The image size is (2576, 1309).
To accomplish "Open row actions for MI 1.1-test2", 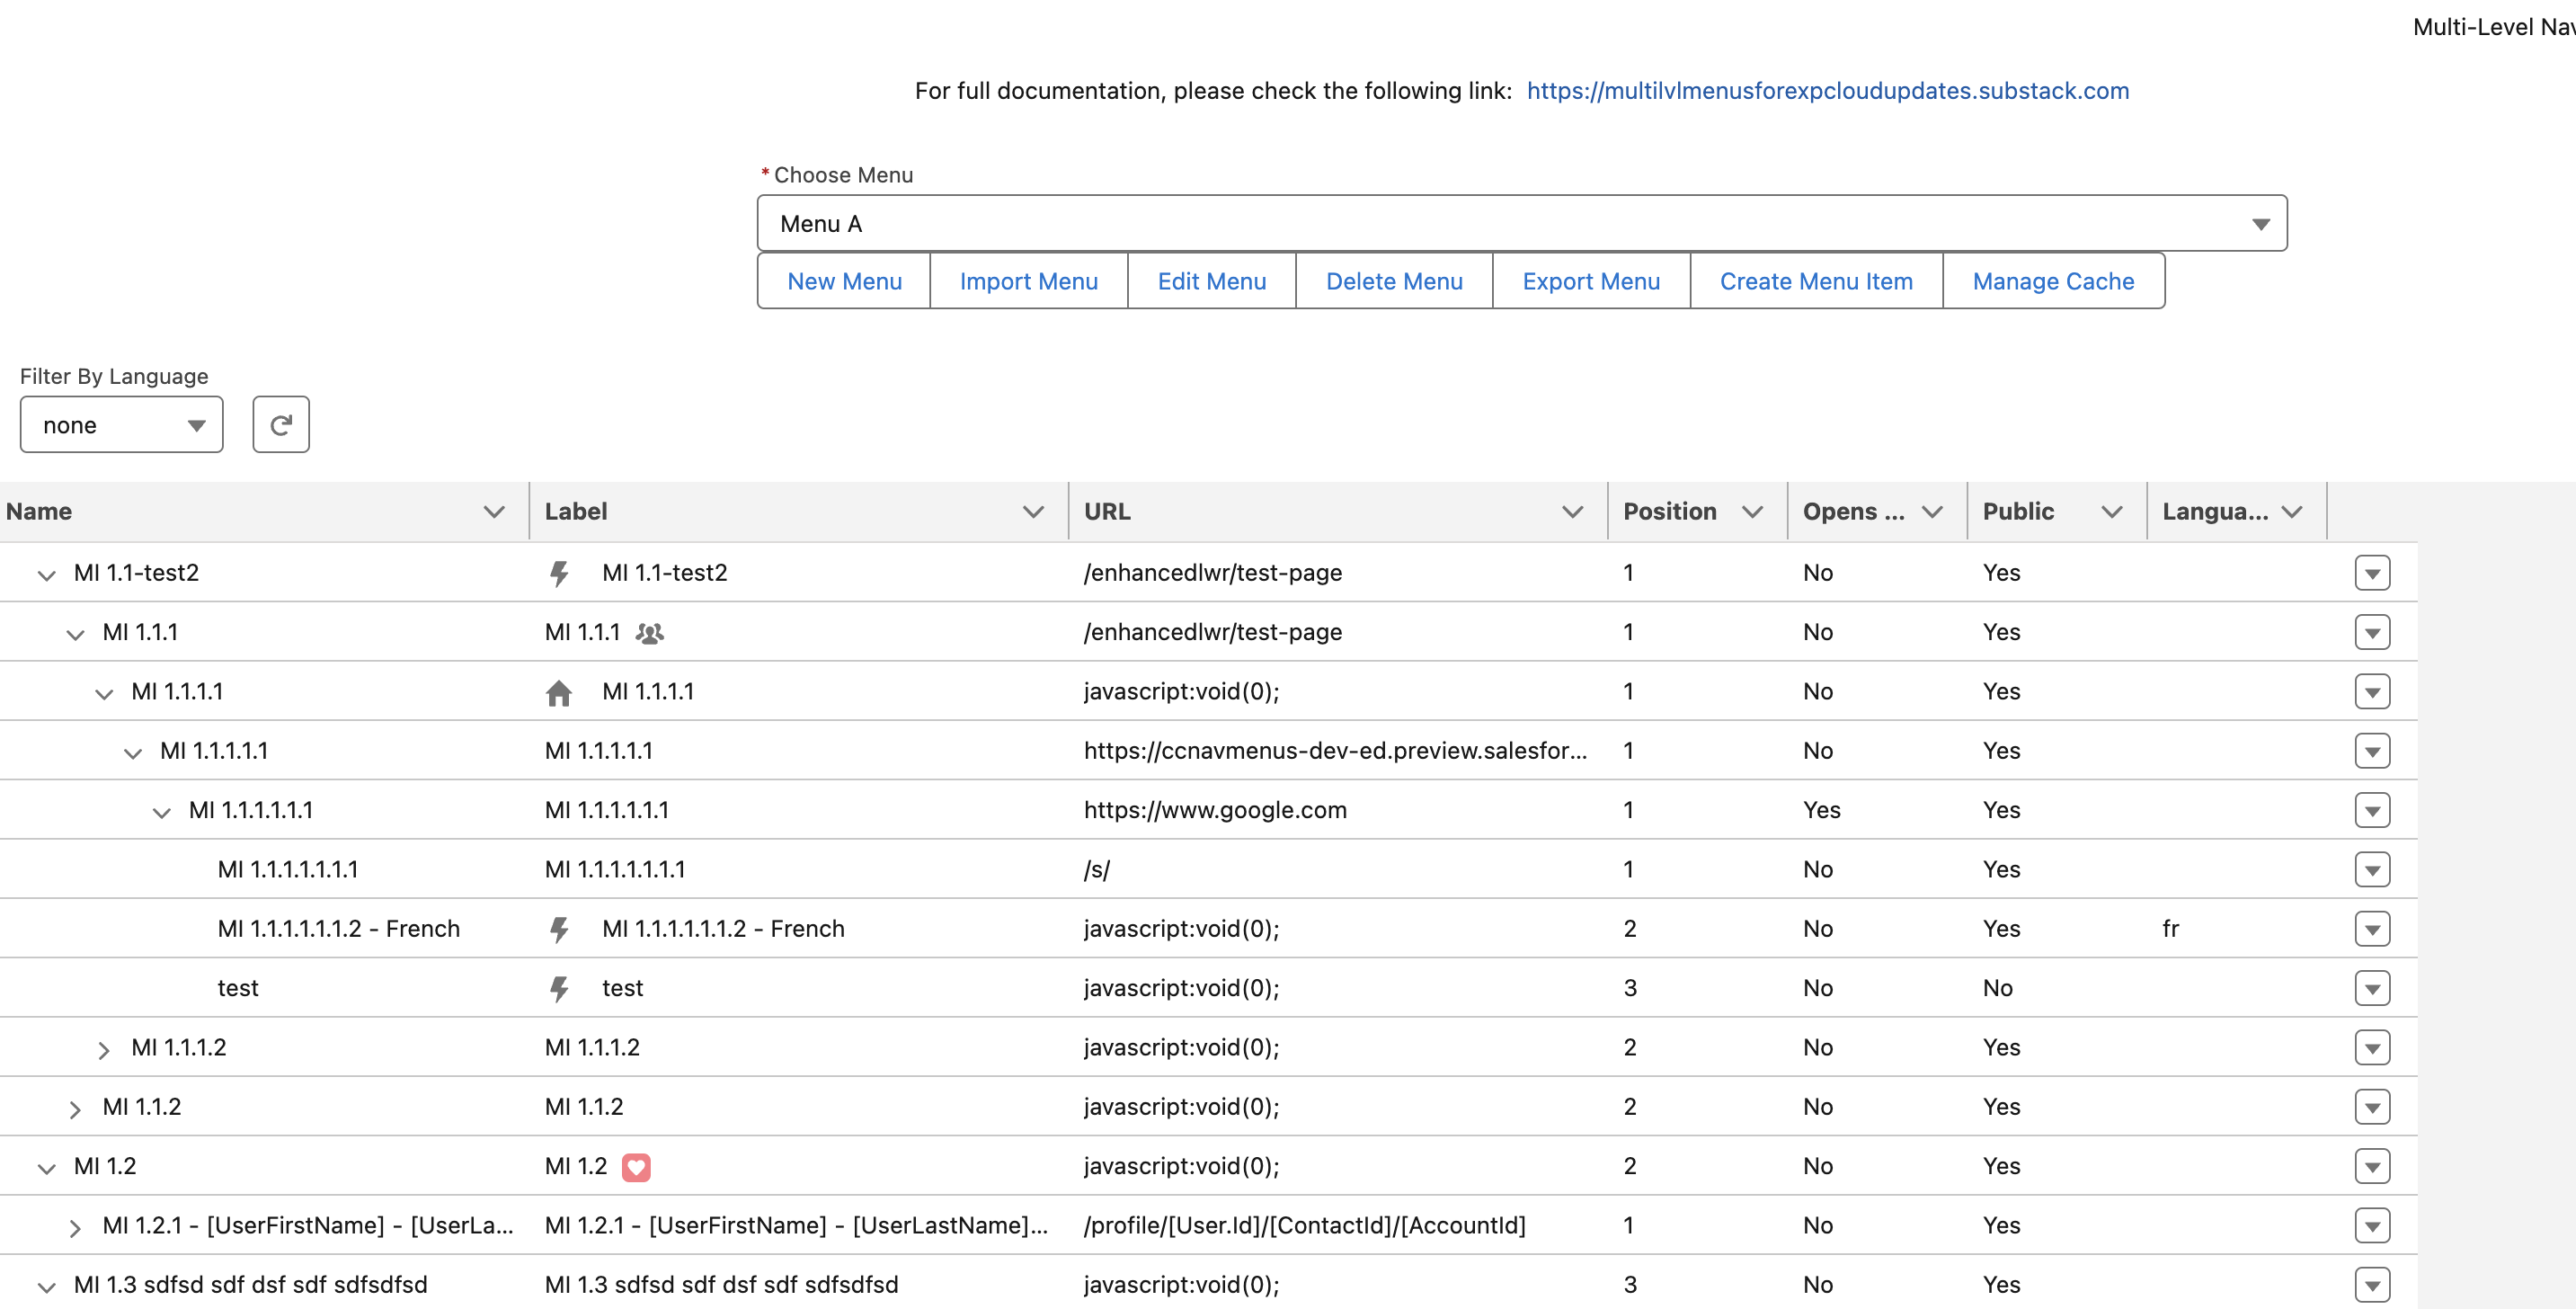I will (x=2371, y=573).
